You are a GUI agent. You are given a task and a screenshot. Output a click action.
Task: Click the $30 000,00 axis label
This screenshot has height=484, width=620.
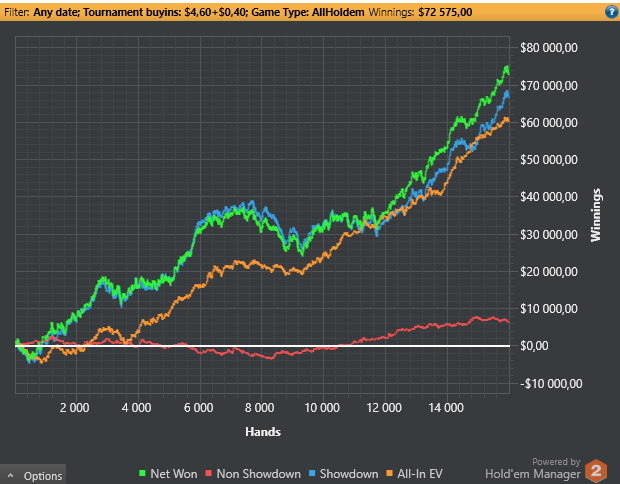coord(549,234)
